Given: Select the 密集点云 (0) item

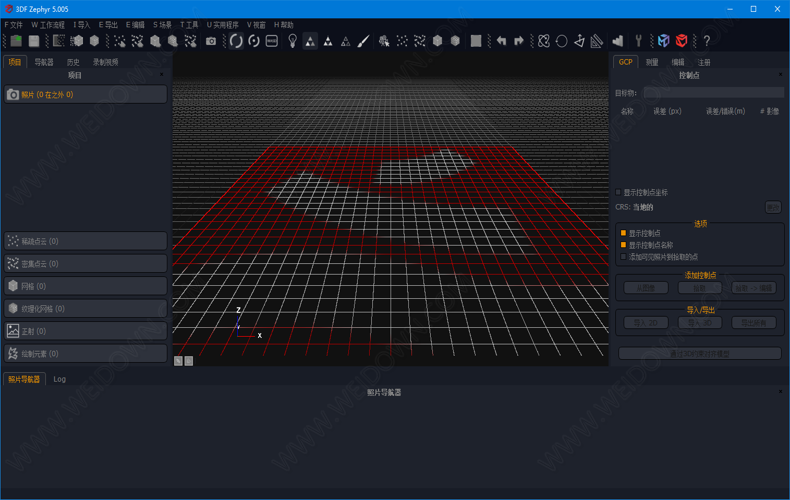Looking at the screenshot, I should 86,264.
